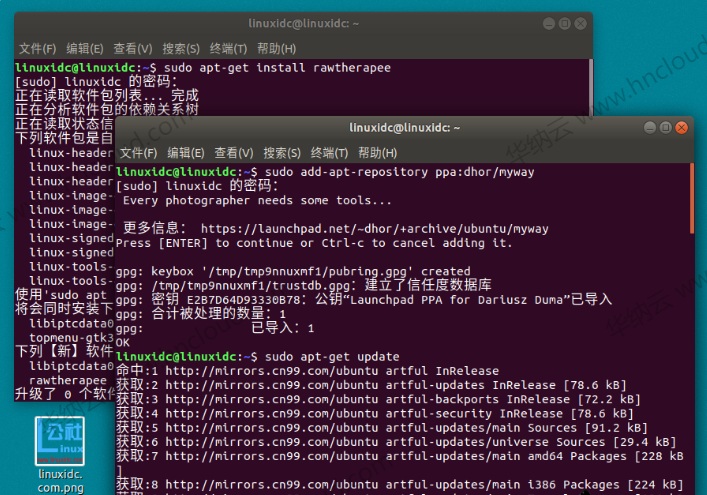The image size is (707, 495).
Task: Click the gpg keybox pubring.gpg created line
Action: click(x=293, y=271)
